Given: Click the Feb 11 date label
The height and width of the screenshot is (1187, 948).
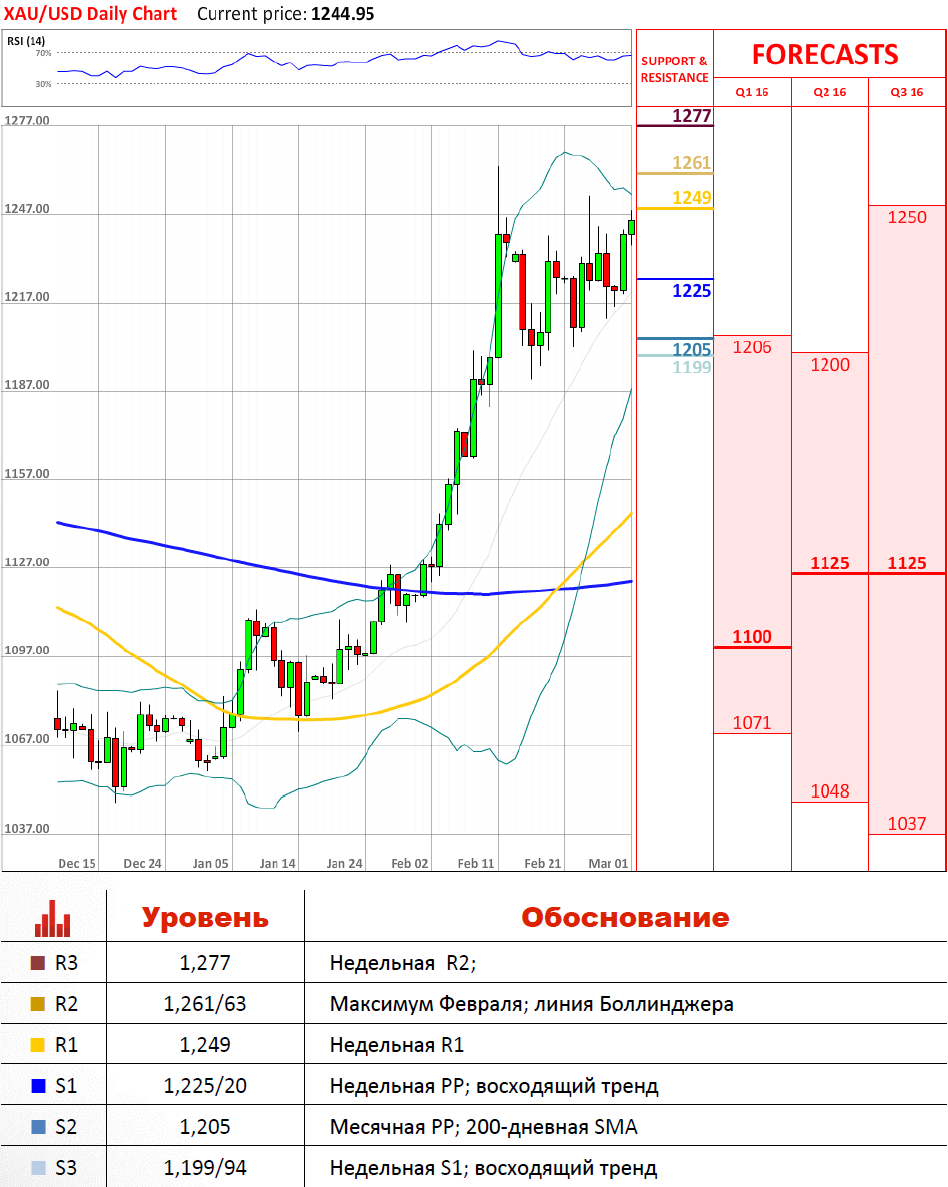Looking at the screenshot, I should point(476,864).
